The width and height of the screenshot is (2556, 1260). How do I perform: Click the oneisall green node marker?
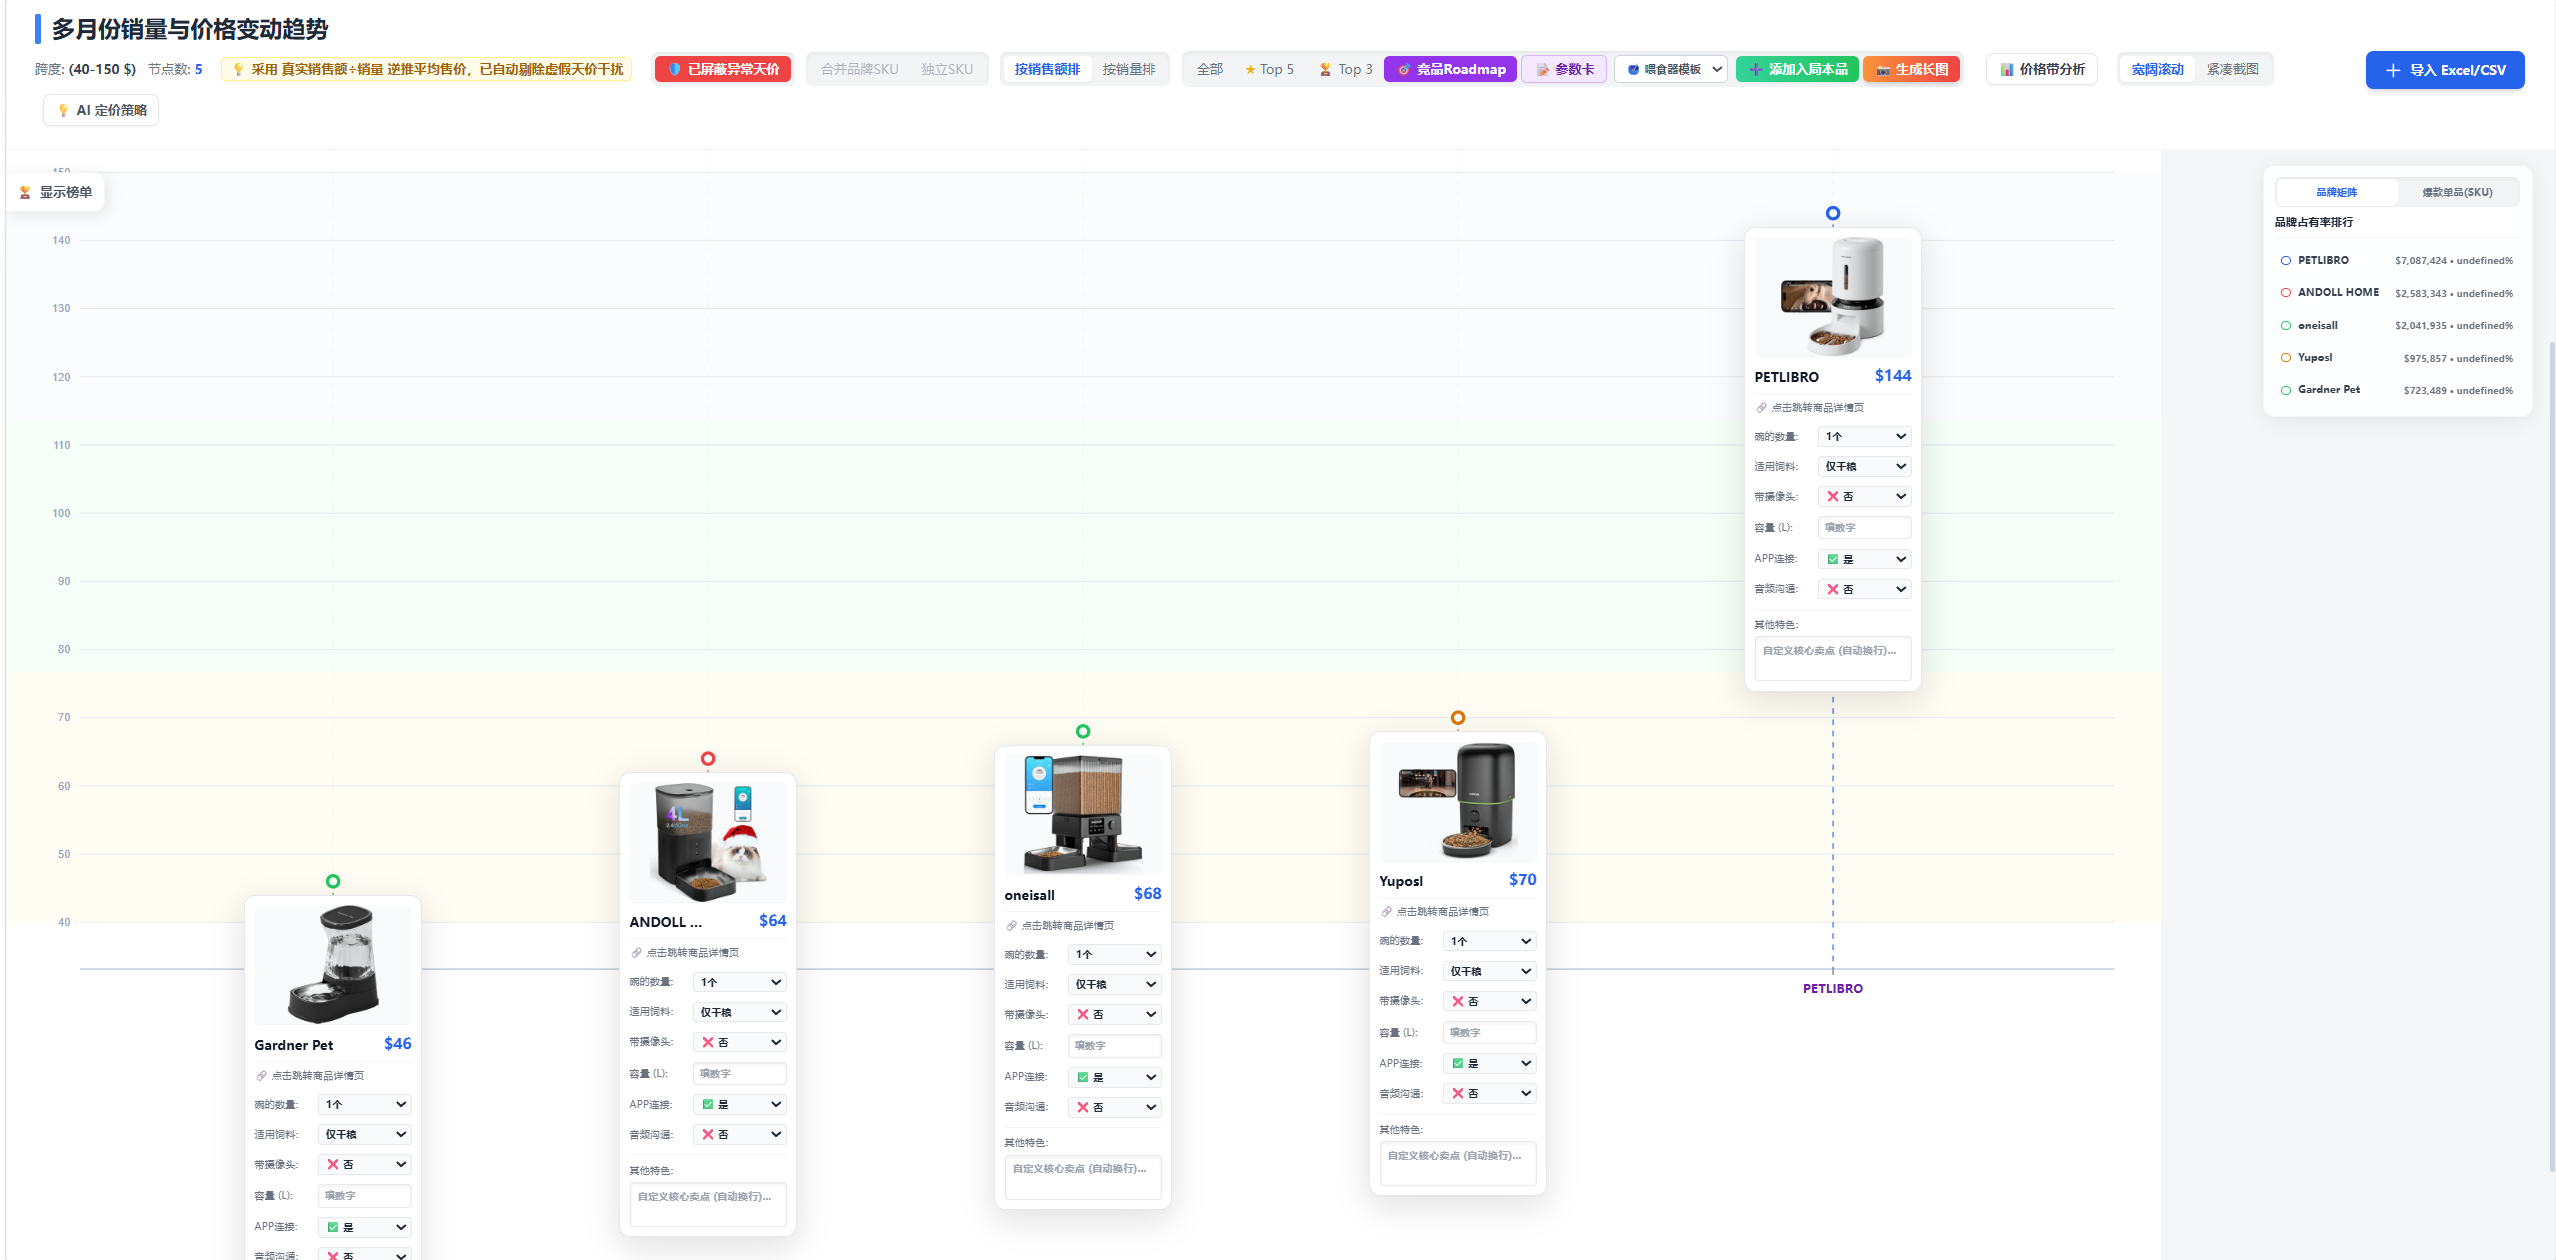[x=1083, y=732]
